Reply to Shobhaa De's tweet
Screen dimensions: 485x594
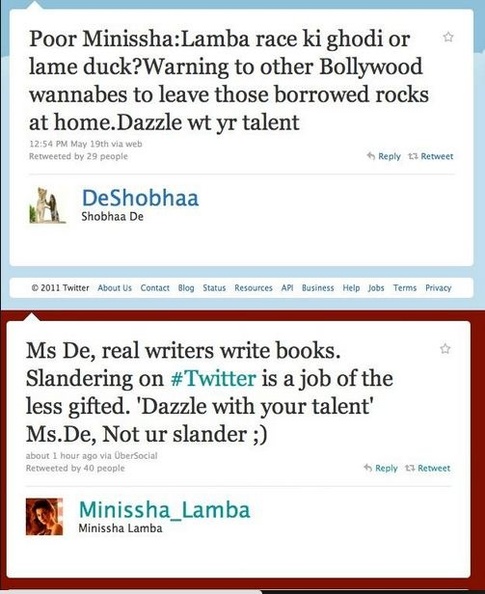point(384,156)
